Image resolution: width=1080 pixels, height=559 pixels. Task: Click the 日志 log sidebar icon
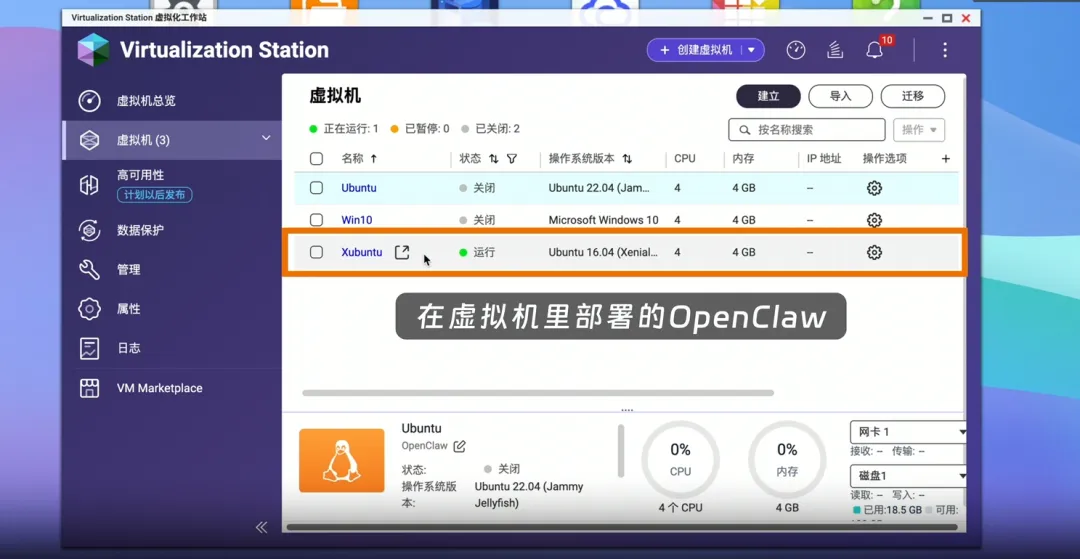(90, 348)
